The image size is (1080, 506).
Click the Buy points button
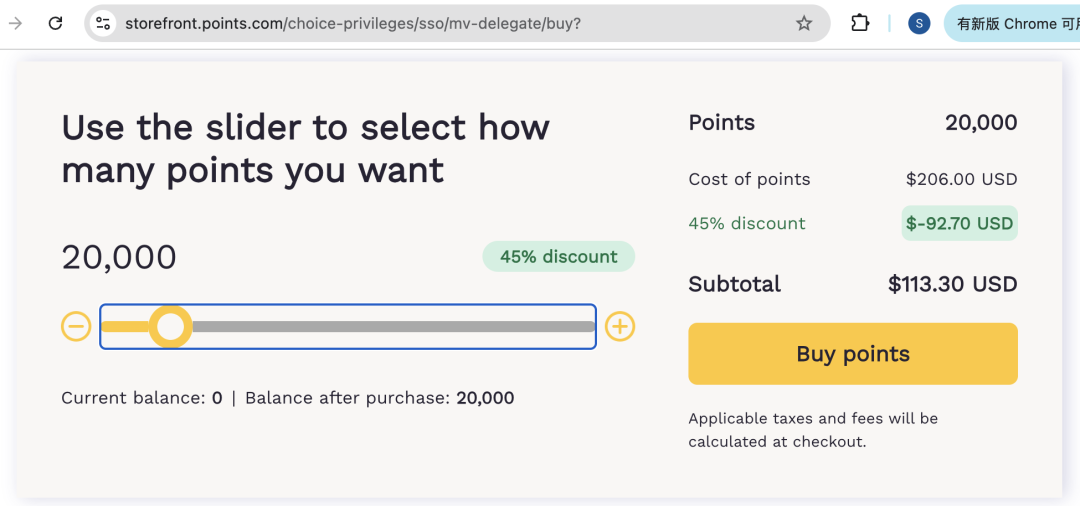pyautogui.click(x=853, y=354)
